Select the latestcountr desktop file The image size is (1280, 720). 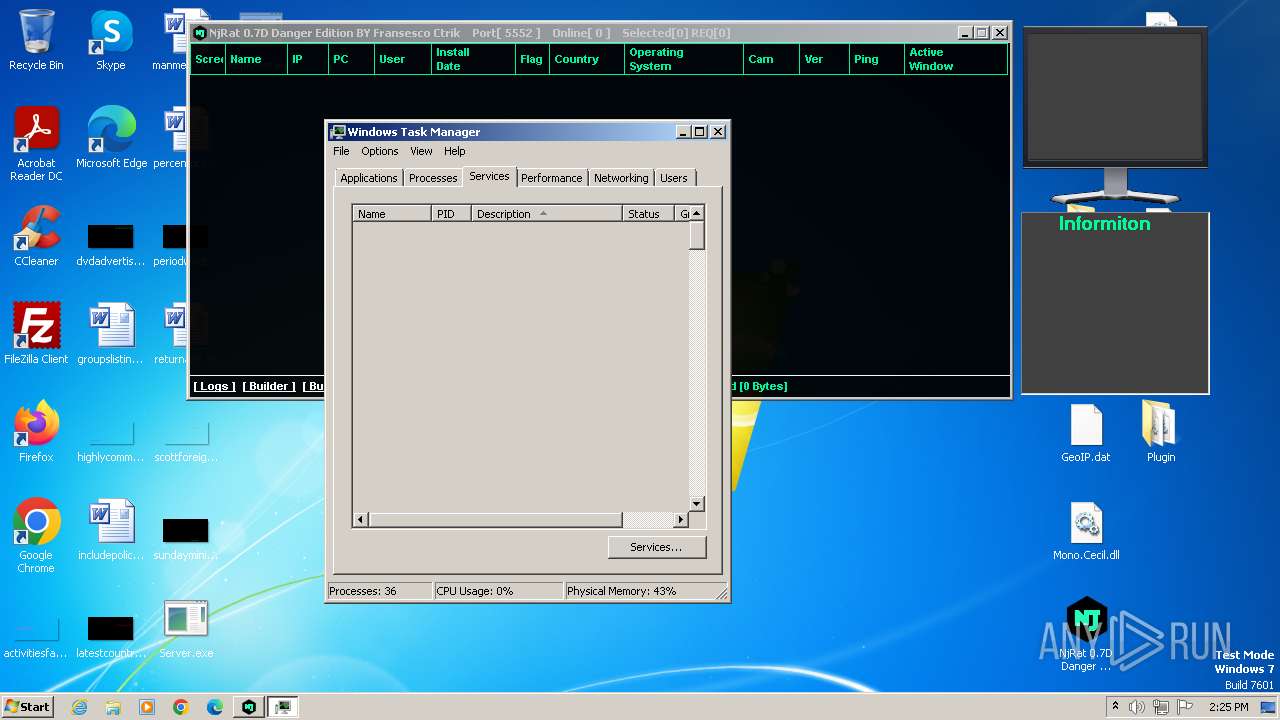(111, 636)
